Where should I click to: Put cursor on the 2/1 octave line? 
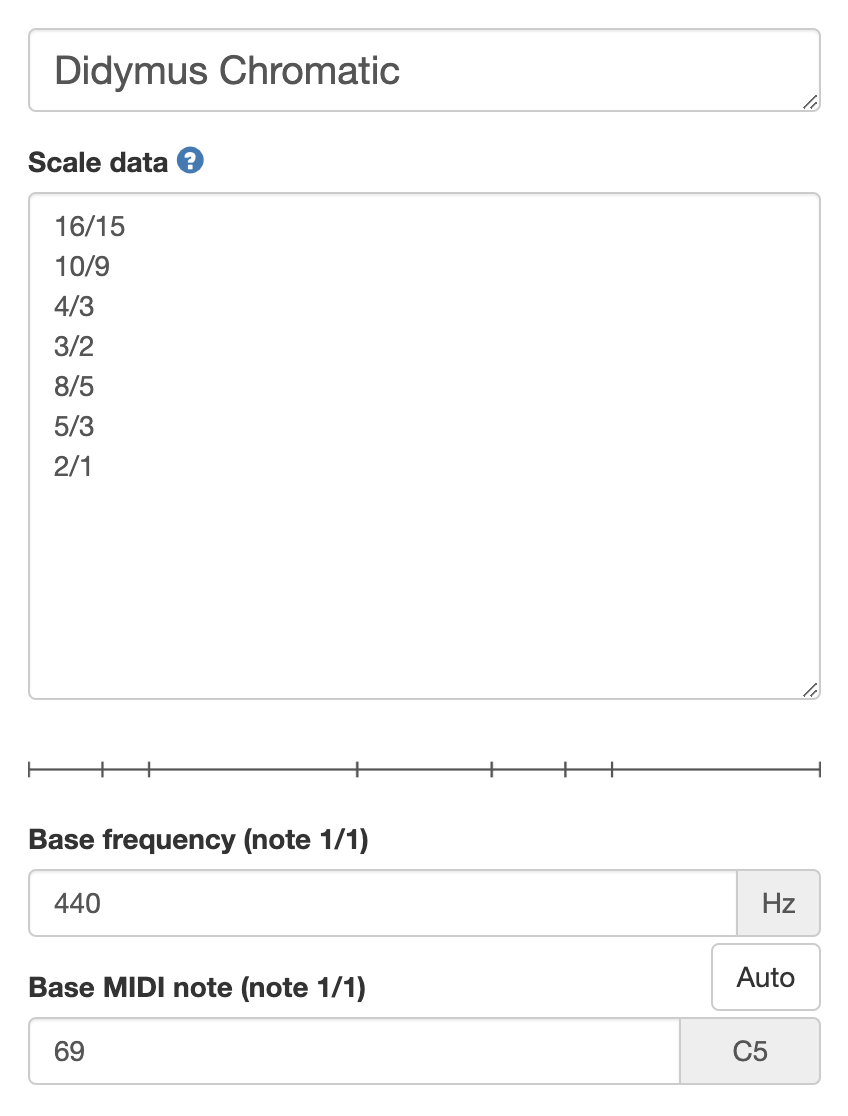[x=73, y=467]
